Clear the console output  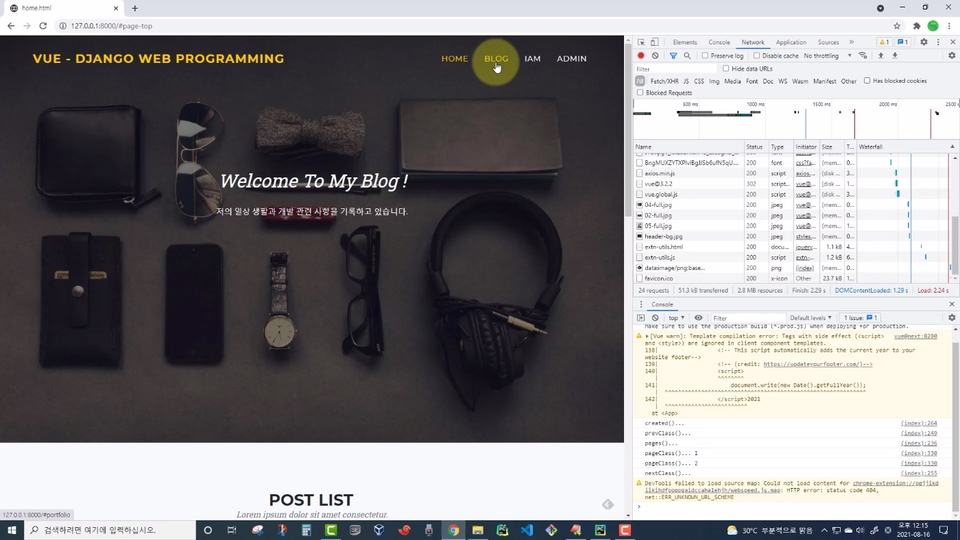click(655, 318)
